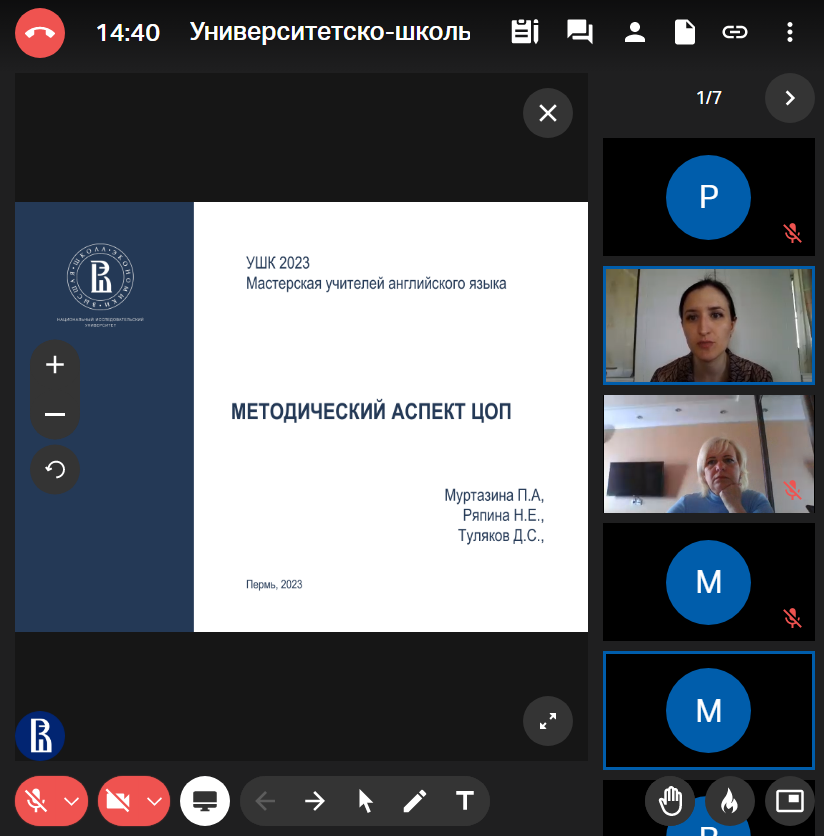Screen dimensions: 824x836
Task: Zoom in on the presentation slide
Action: point(55,365)
